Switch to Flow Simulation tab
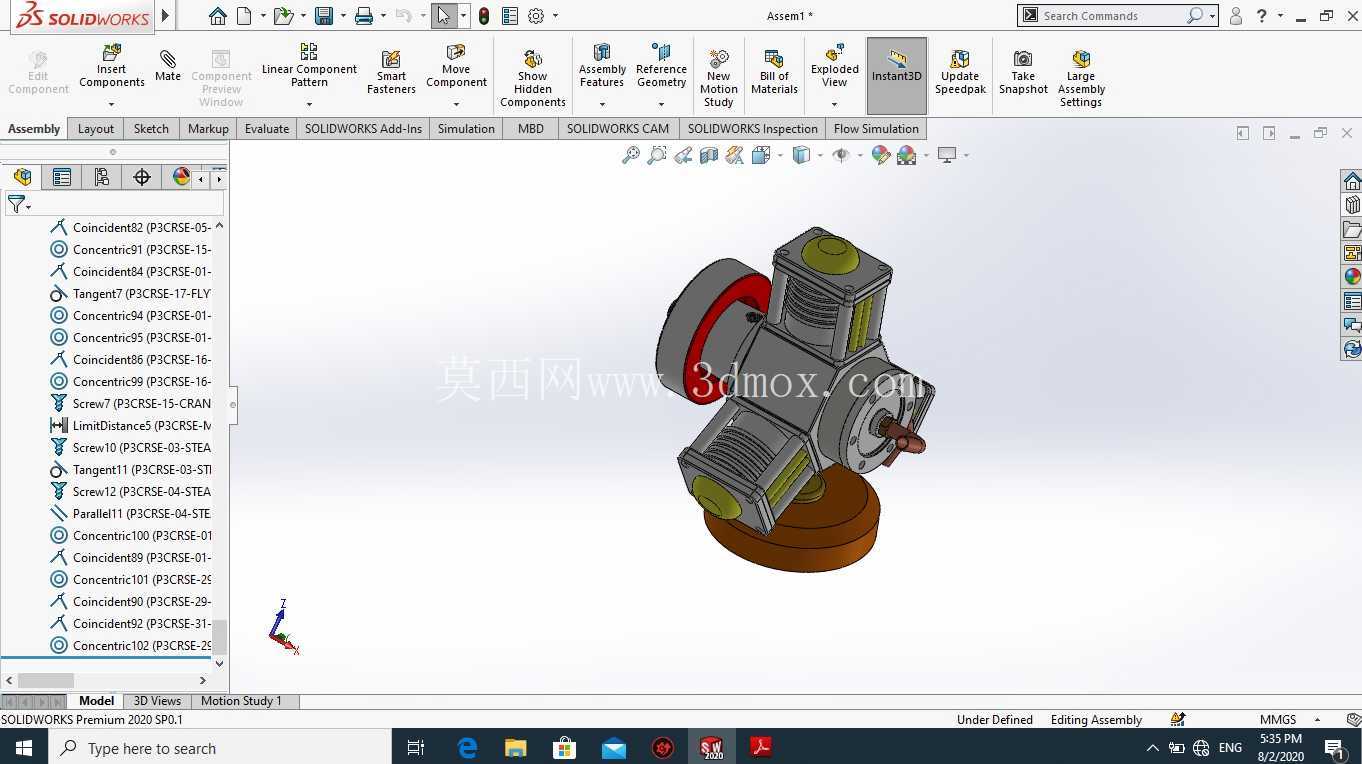The image size is (1362, 764). click(x=876, y=129)
